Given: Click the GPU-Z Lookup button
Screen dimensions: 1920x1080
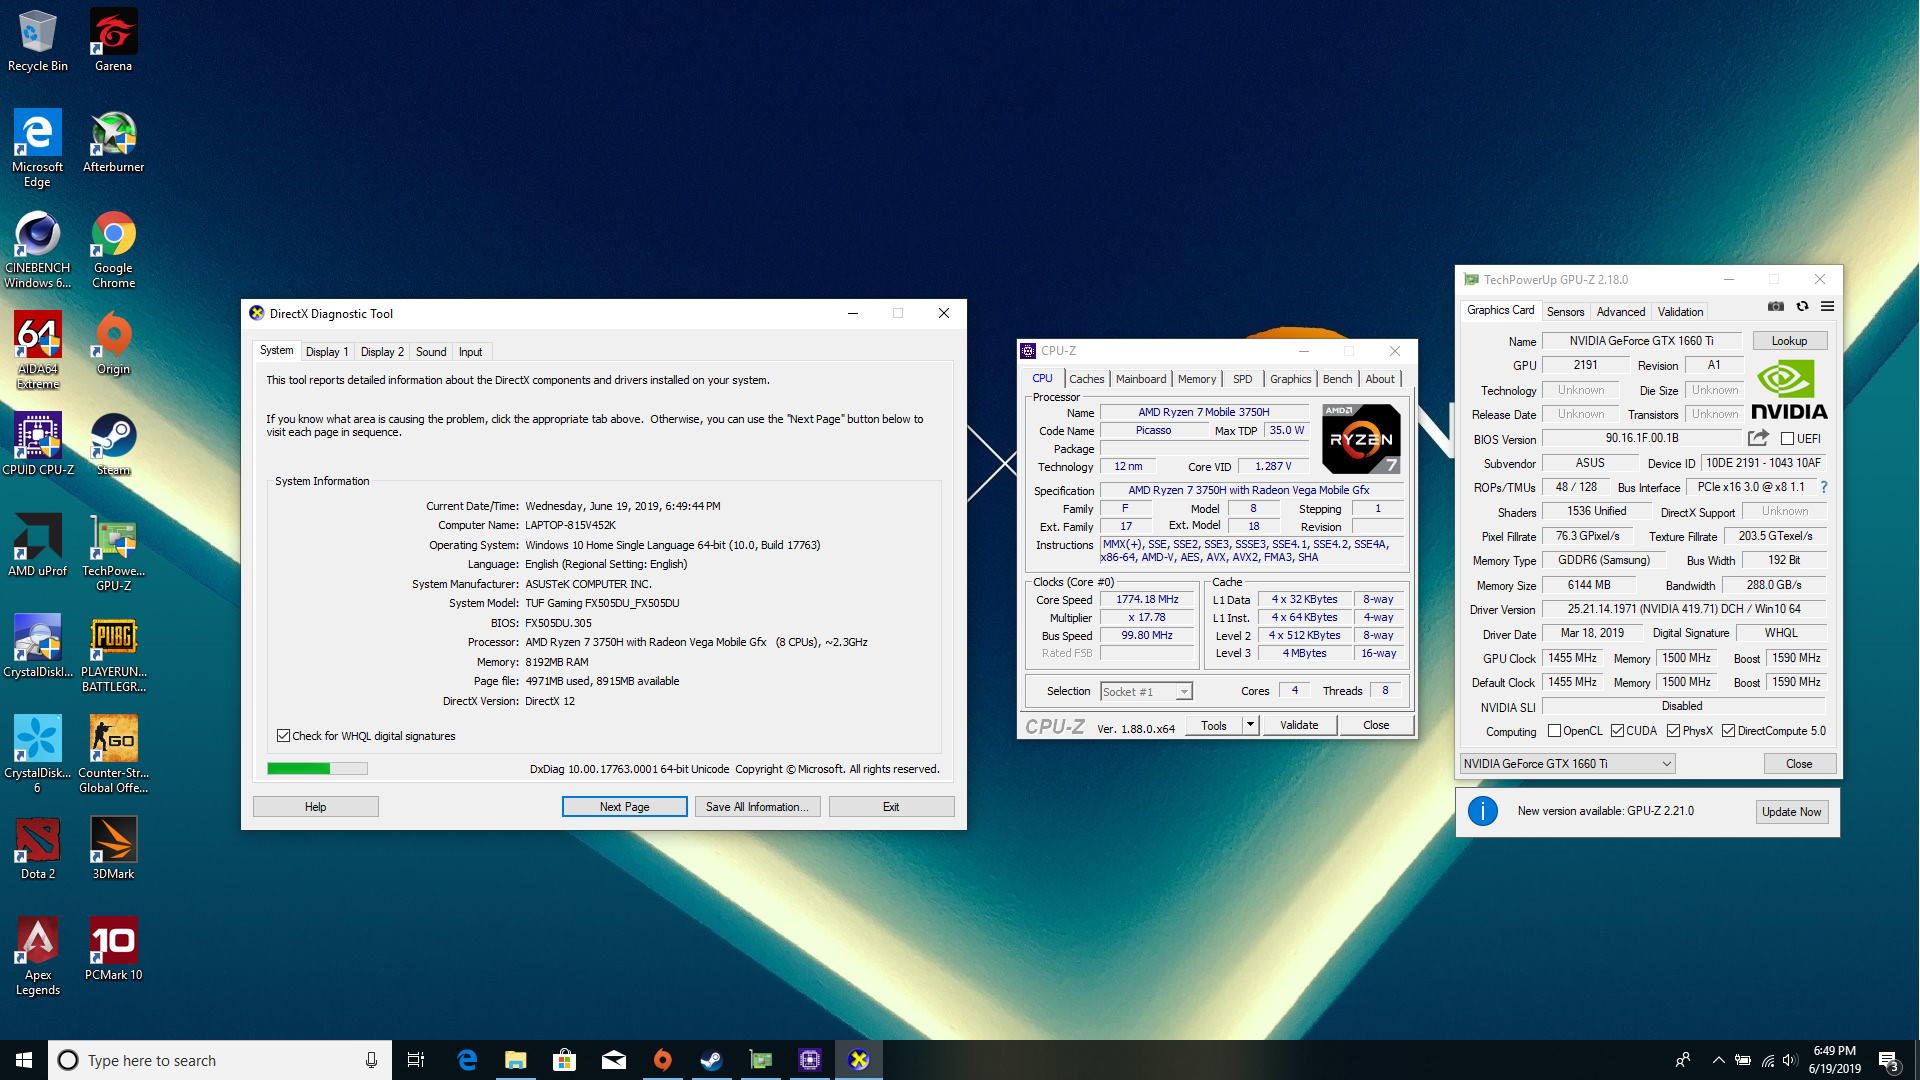Looking at the screenshot, I should click(x=1789, y=341).
